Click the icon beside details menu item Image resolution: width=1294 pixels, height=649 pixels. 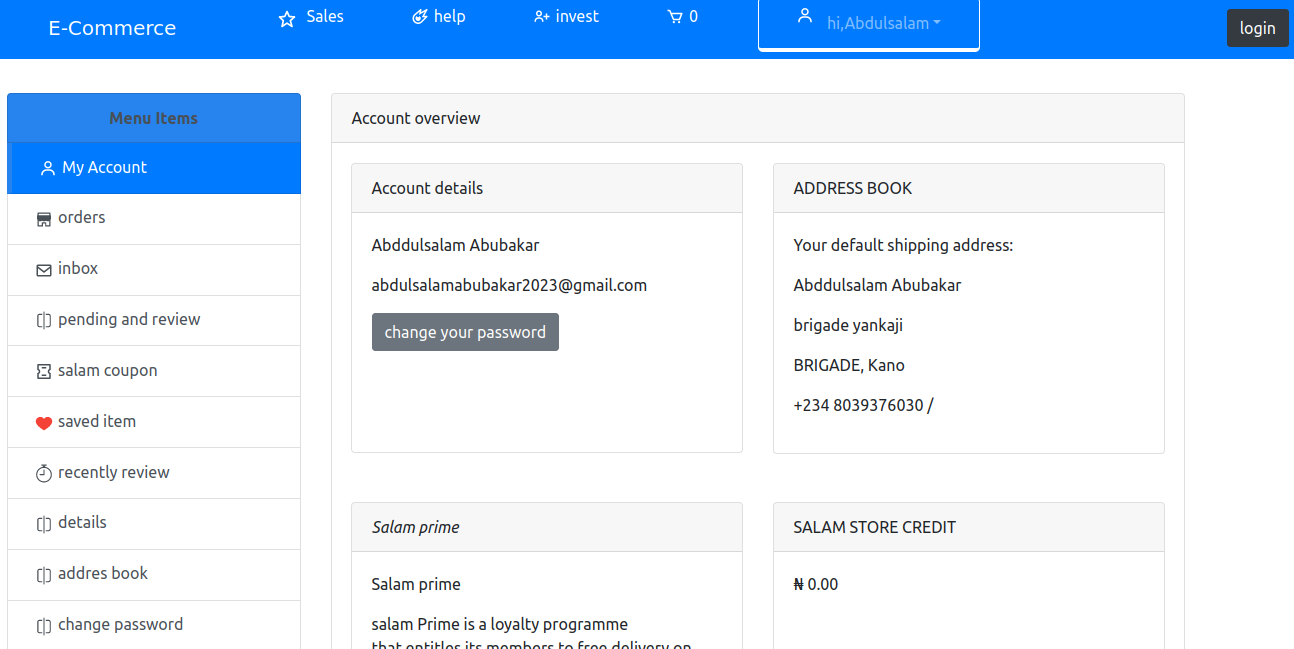coord(44,524)
